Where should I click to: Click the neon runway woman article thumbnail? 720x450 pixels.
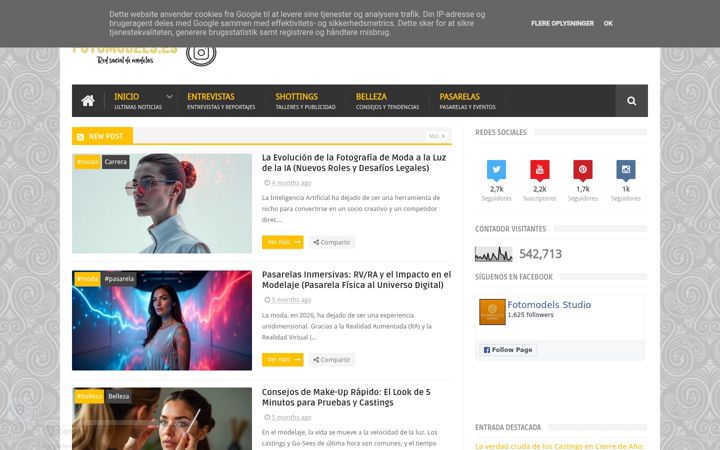[x=162, y=321]
